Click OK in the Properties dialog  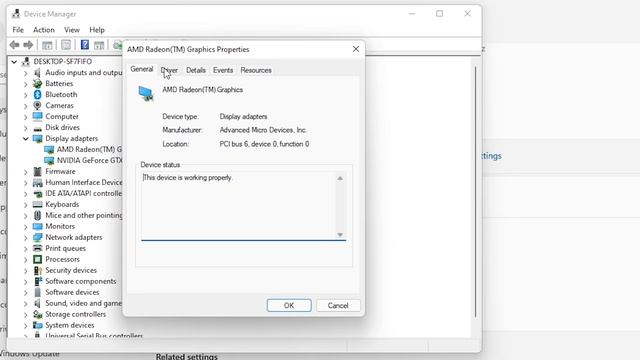tap(289, 305)
